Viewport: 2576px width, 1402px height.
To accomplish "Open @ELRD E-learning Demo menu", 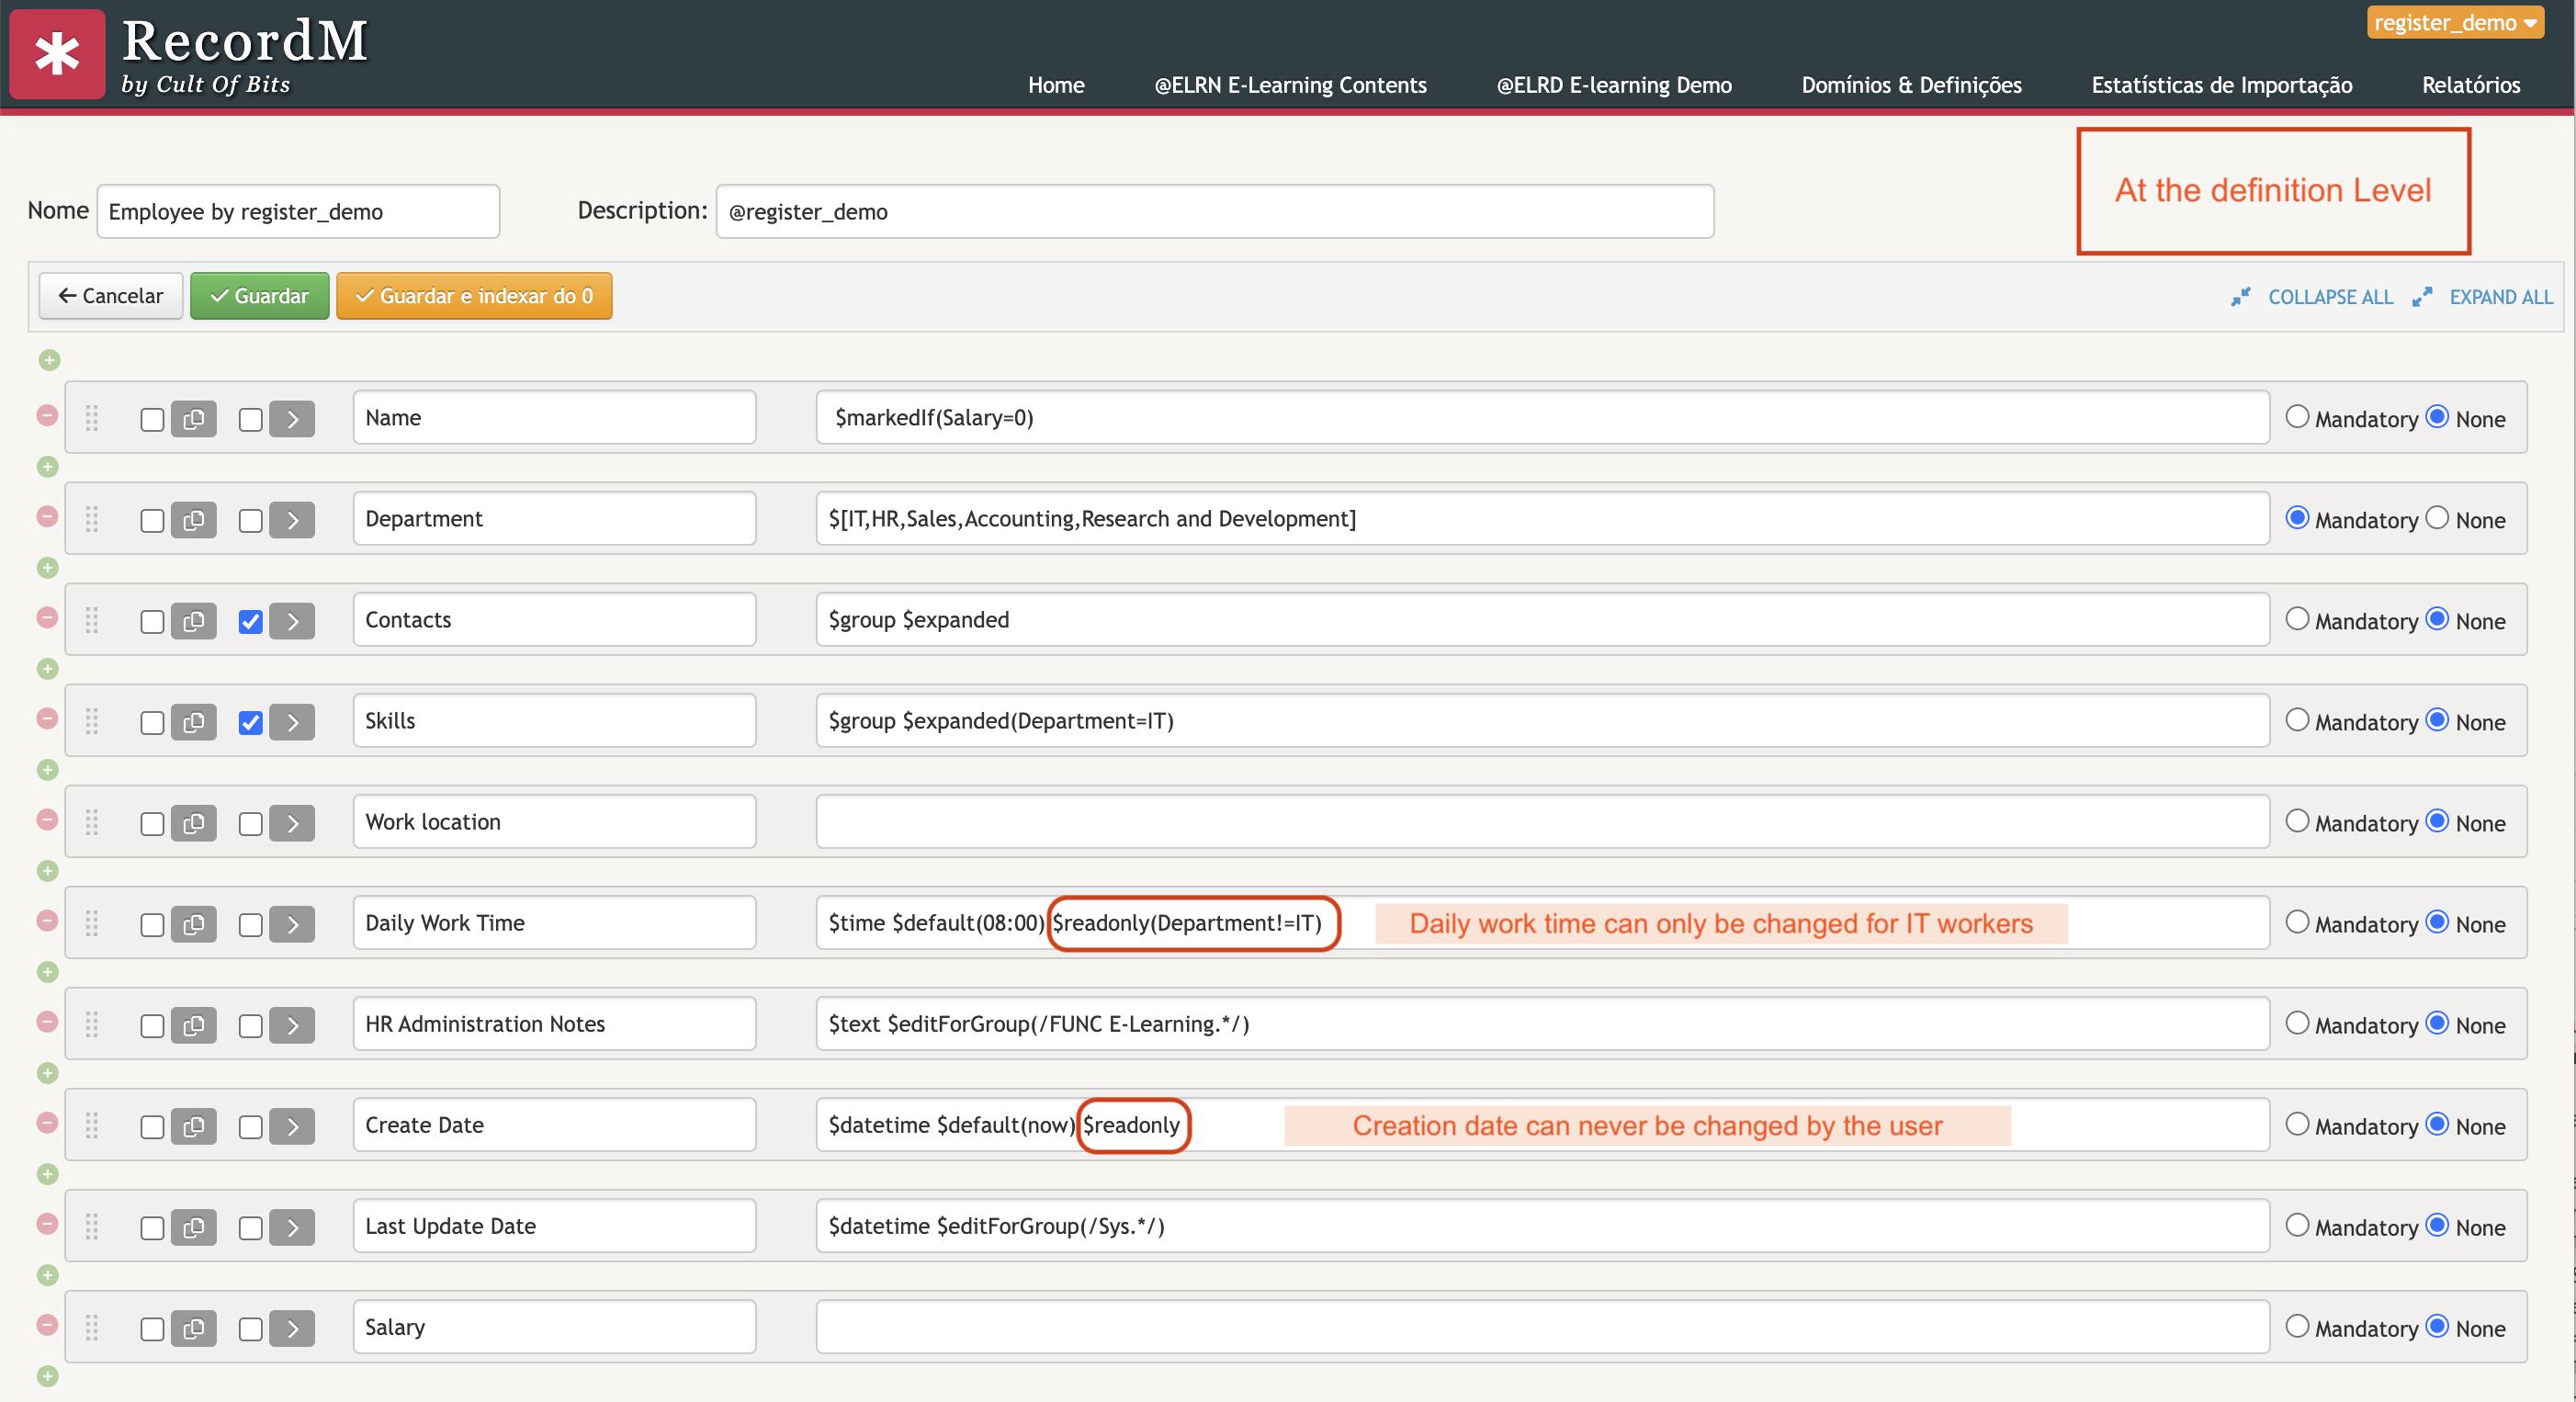I will coord(1614,85).
